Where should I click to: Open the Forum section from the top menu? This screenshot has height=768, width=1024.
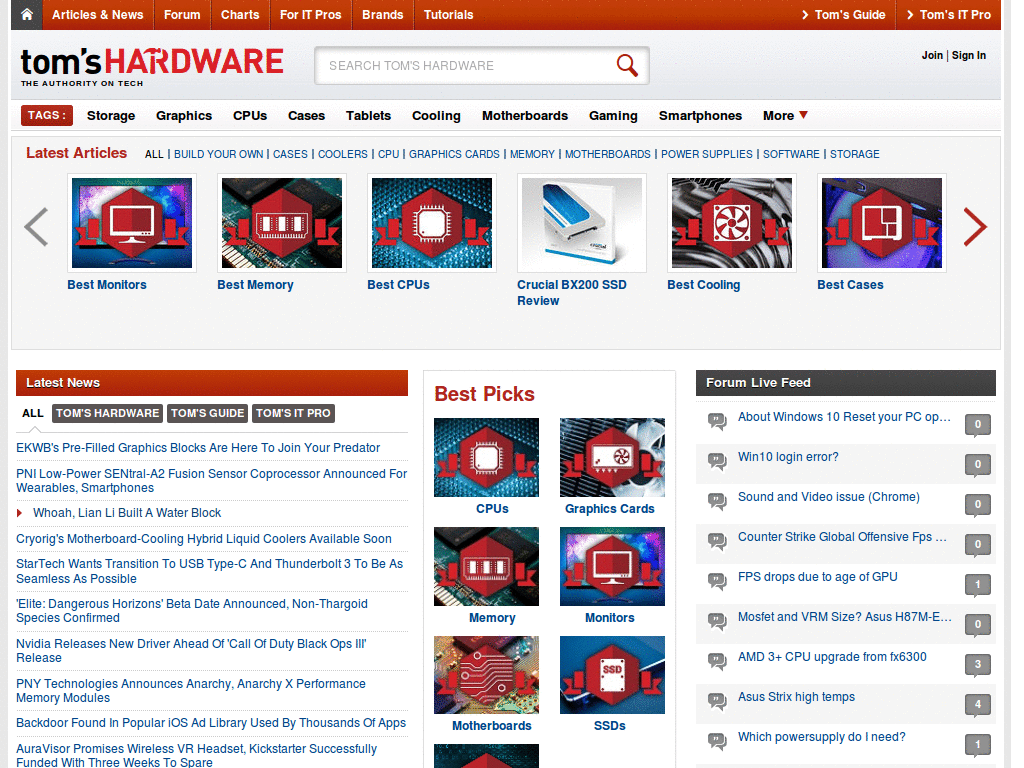pos(182,15)
